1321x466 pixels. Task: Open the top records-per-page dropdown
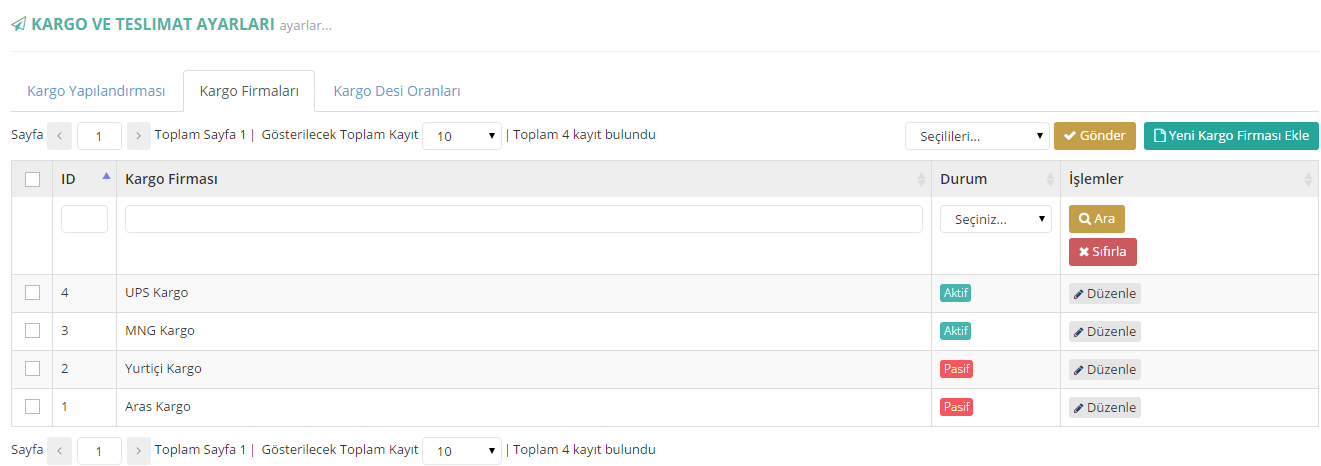(461, 136)
